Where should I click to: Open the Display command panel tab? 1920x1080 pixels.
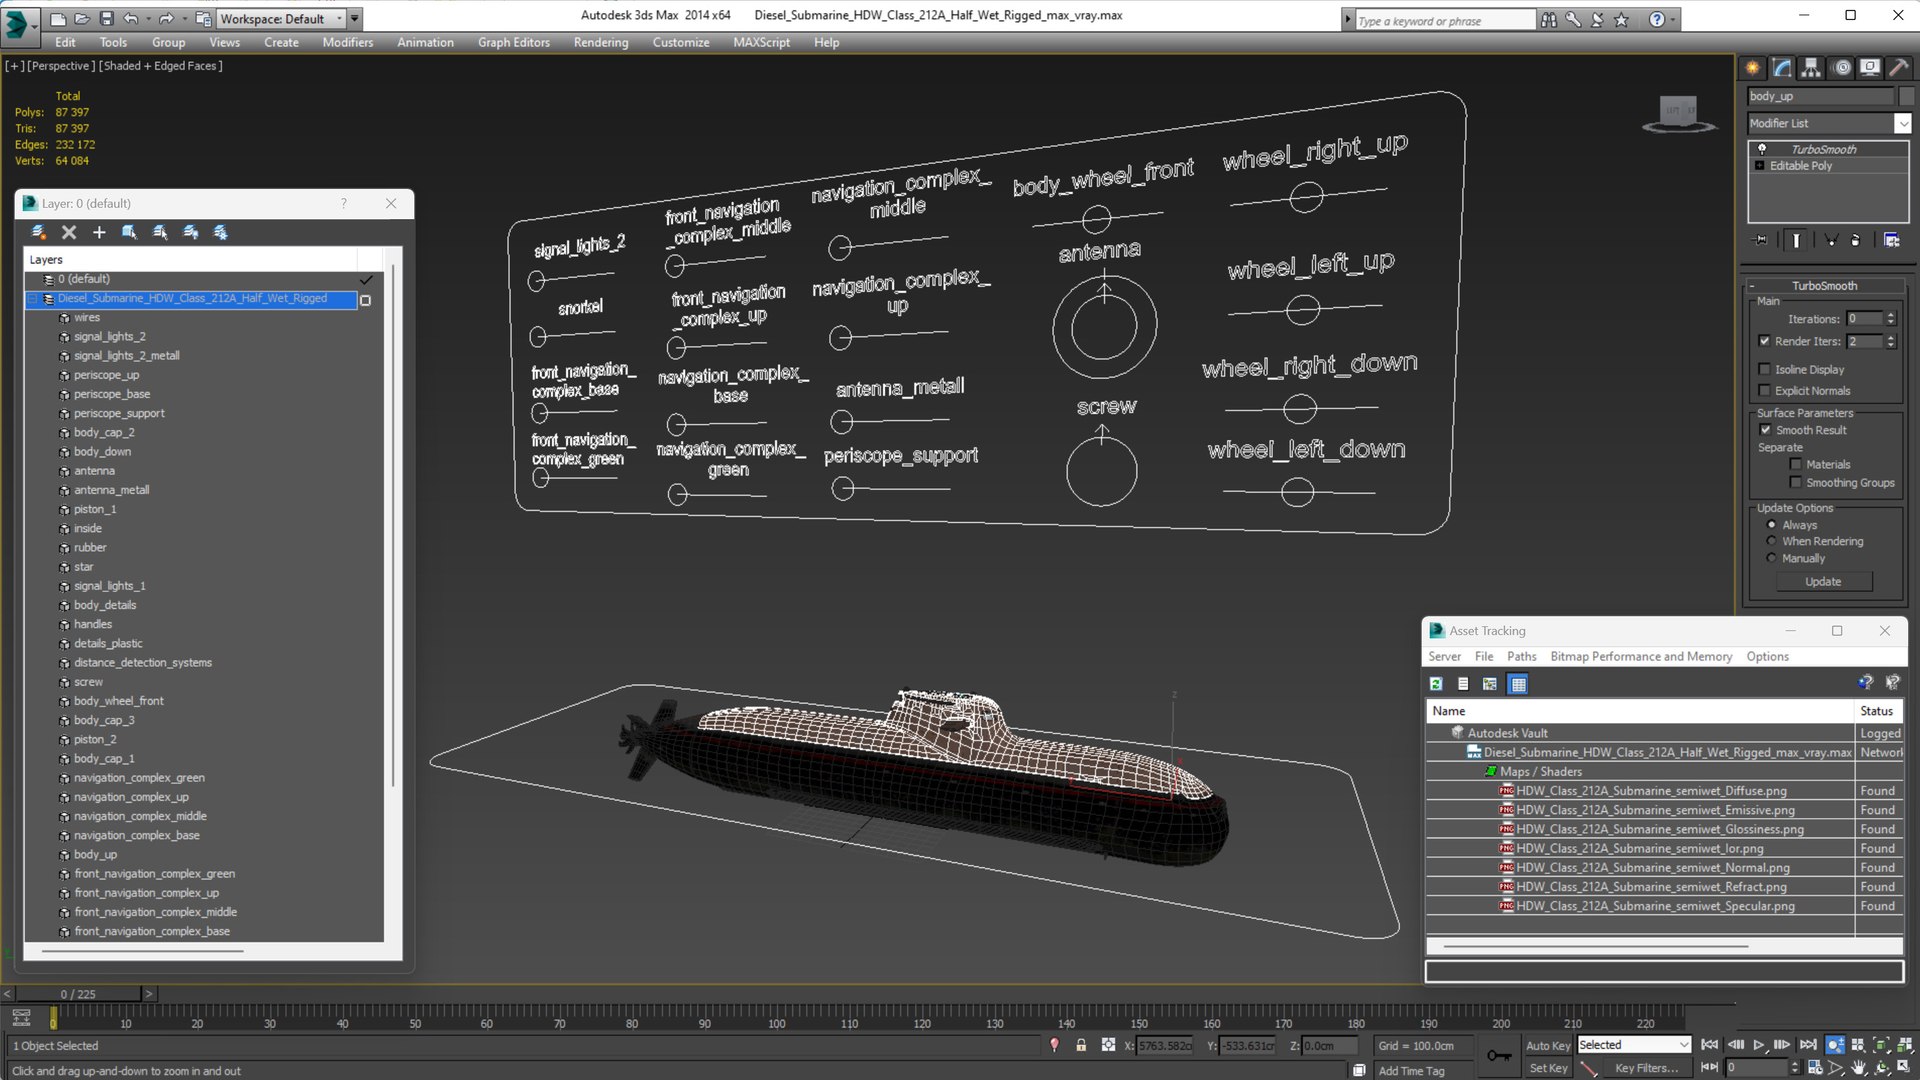(1869, 68)
